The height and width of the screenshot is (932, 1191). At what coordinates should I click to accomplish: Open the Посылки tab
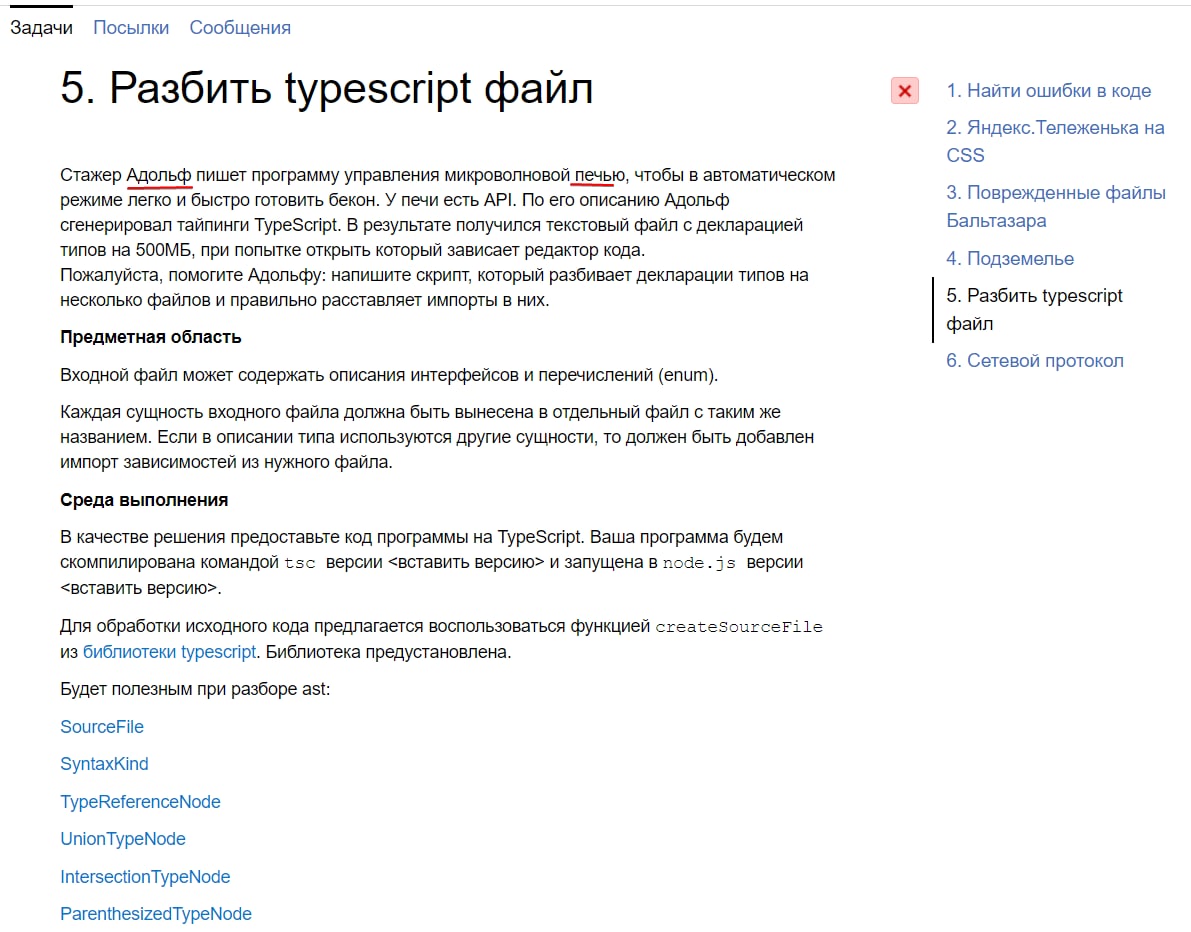pyautogui.click(x=131, y=27)
